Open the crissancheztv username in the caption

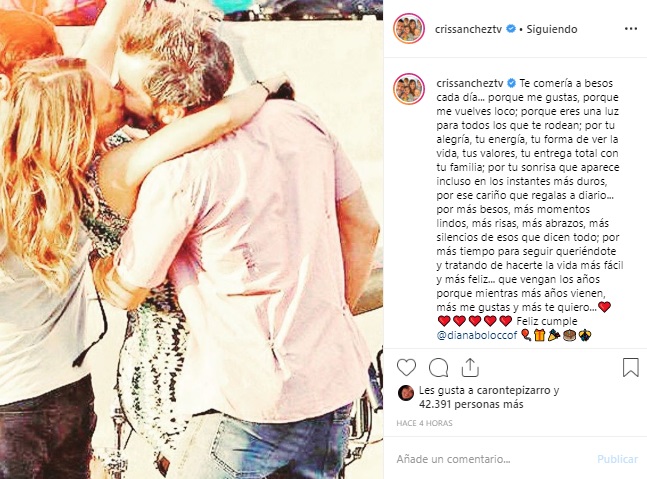(x=470, y=83)
